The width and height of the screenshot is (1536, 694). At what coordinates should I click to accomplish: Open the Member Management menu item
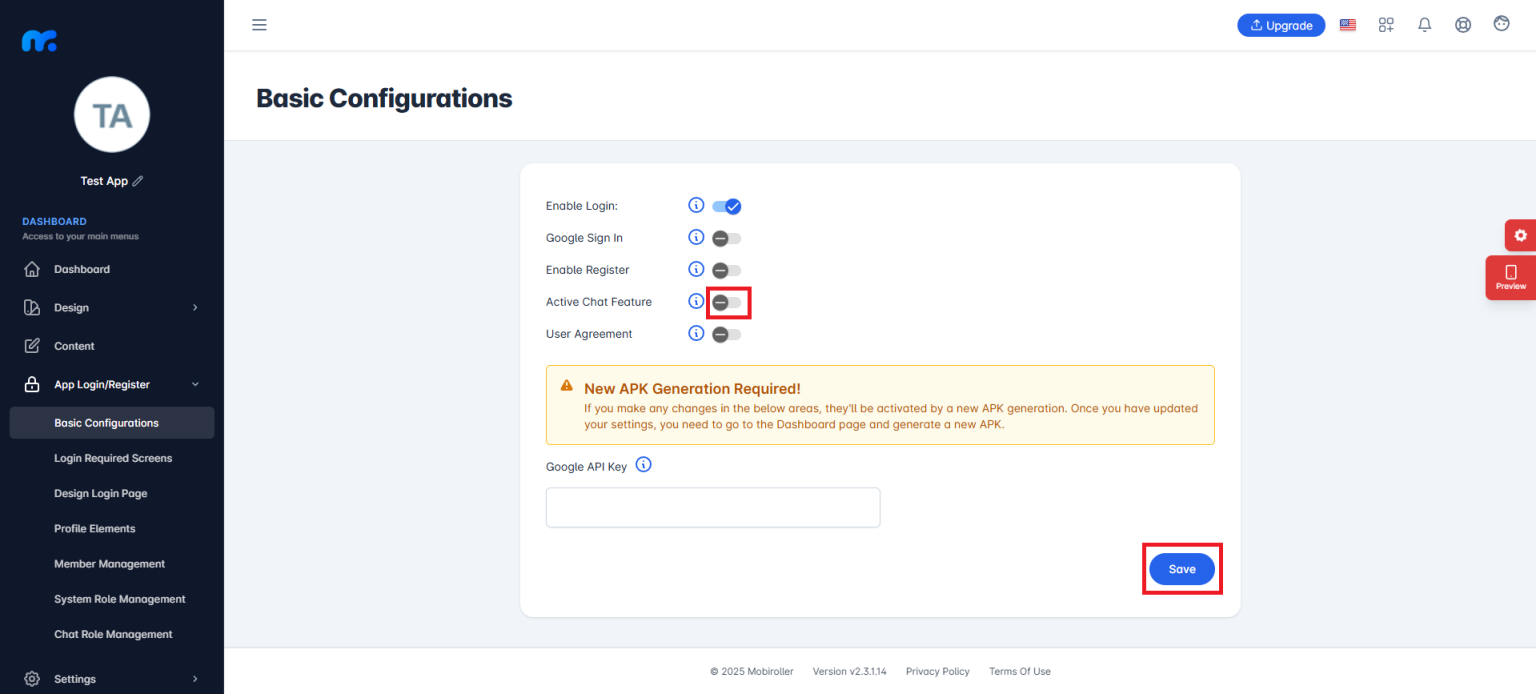click(x=109, y=563)
